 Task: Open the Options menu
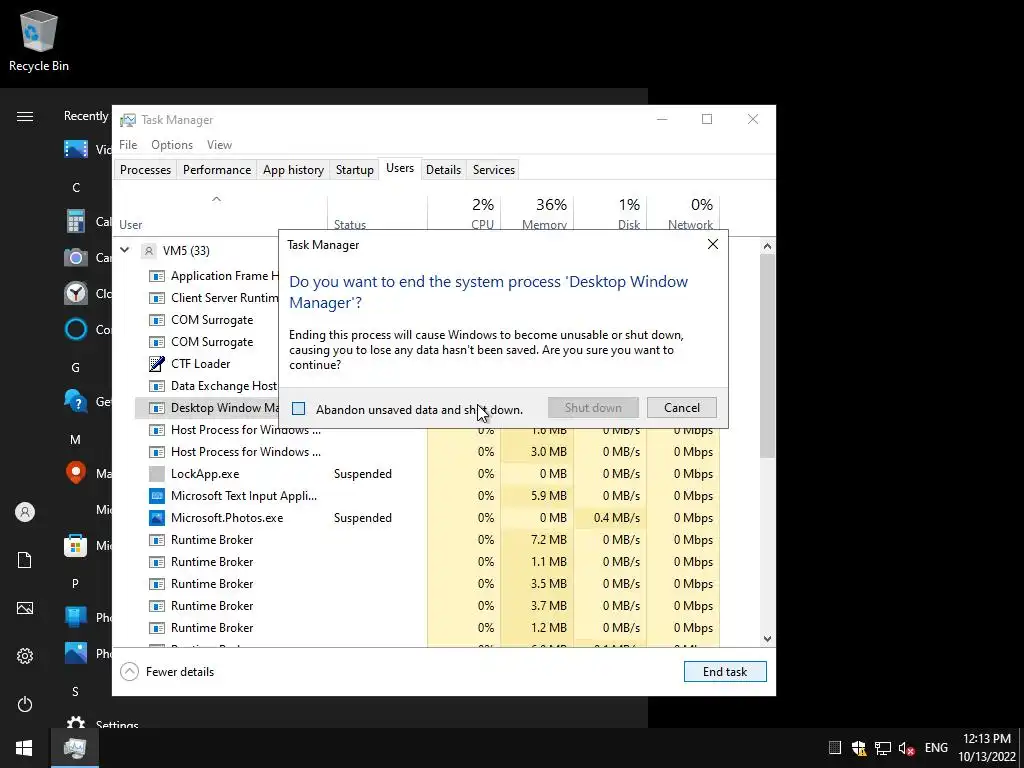(172, 145)
